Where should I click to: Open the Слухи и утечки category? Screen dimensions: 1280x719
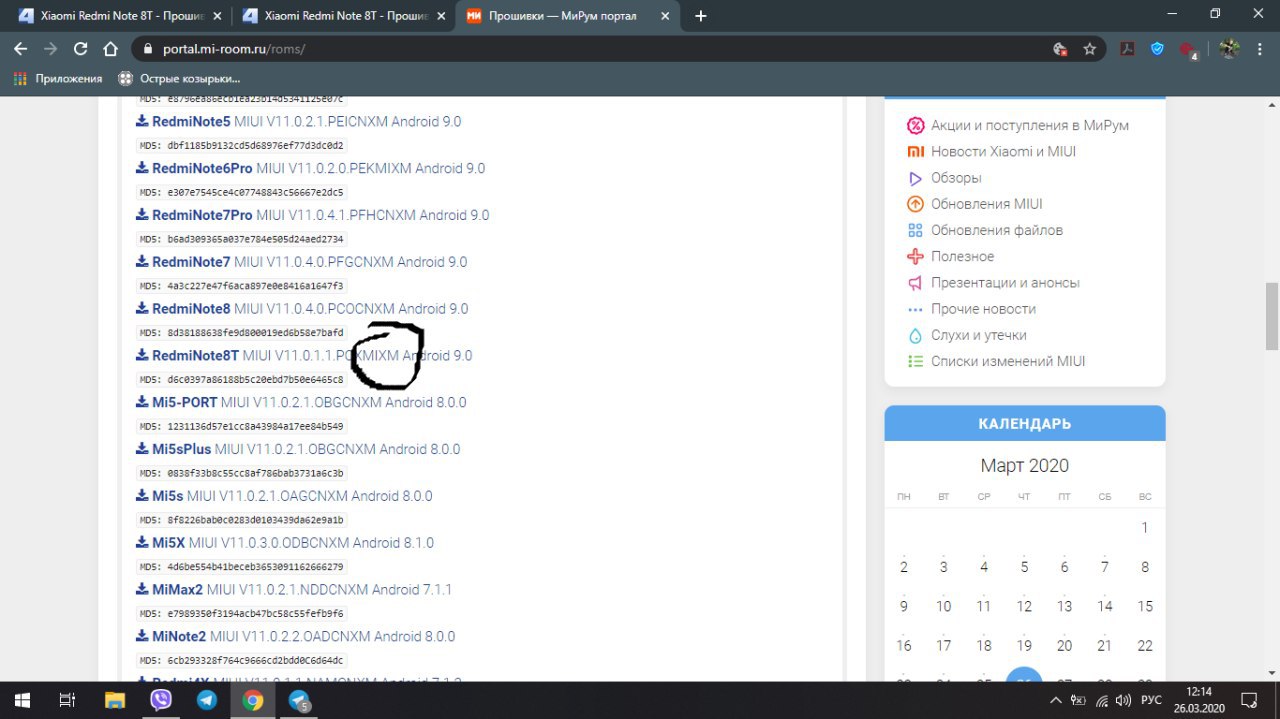point(978,335)
